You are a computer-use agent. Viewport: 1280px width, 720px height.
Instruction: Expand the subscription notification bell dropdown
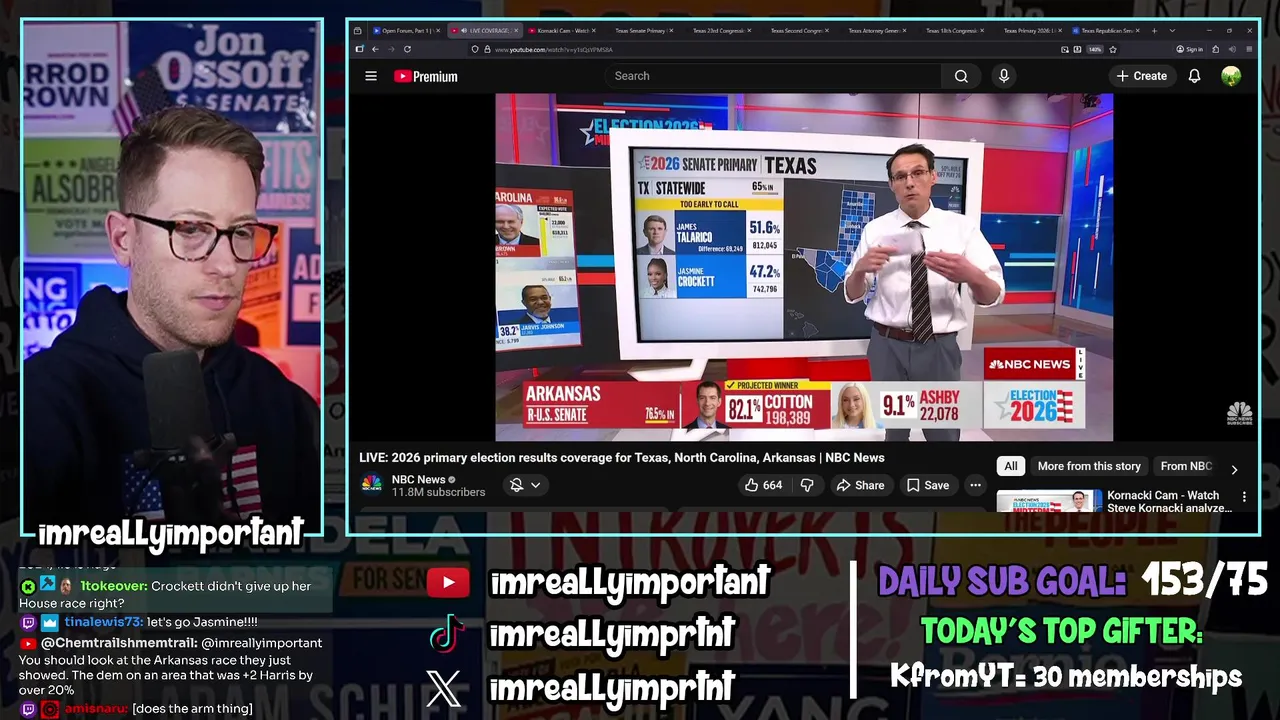[525, 485]
